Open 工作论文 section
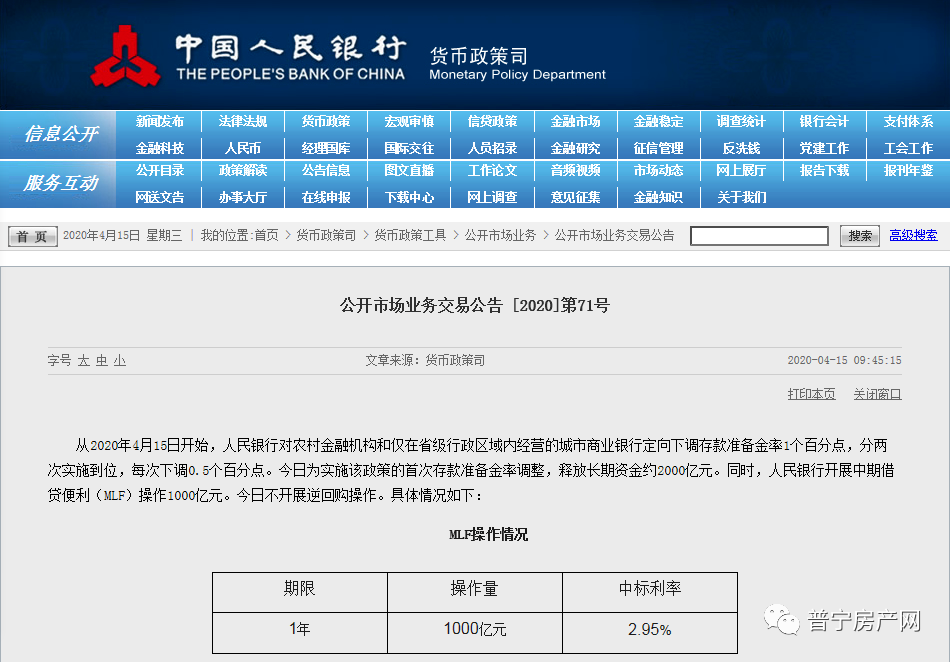Screen dimensions: 952x662 (492, 171)
